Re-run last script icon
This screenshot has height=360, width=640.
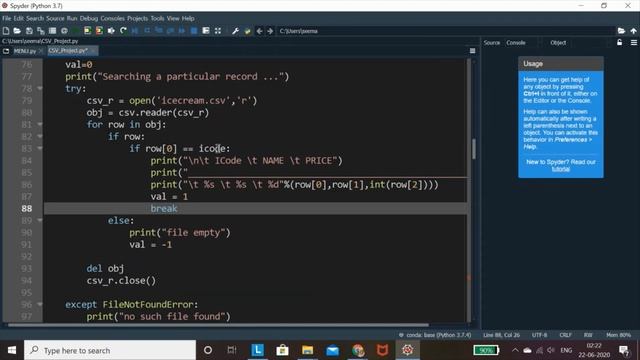[x=123, y=31]
